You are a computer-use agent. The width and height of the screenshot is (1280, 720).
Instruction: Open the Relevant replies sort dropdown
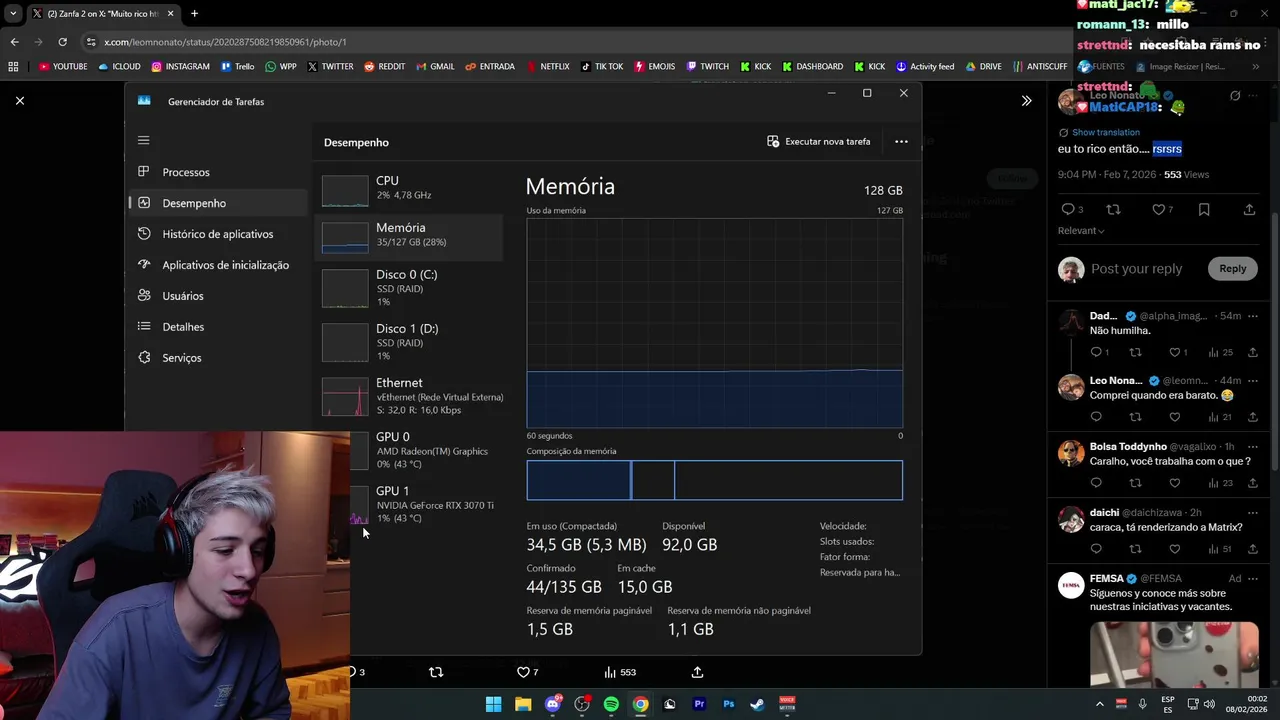[x=1081, y=231]
